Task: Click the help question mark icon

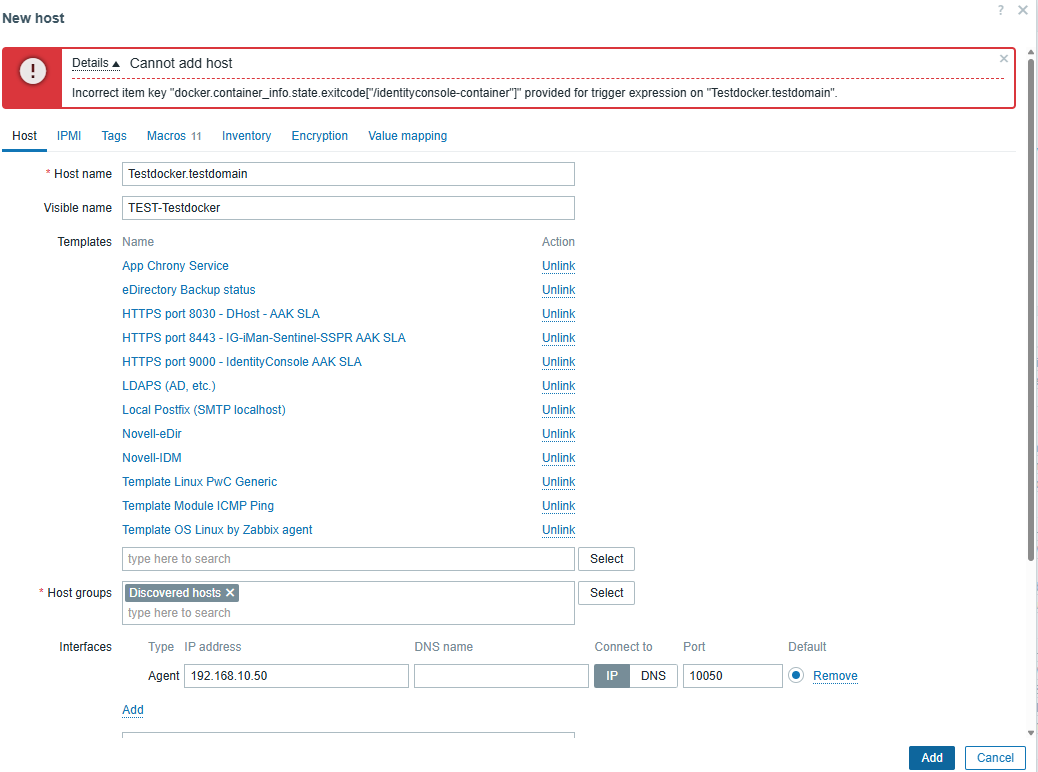Action: click(1000, 10)
